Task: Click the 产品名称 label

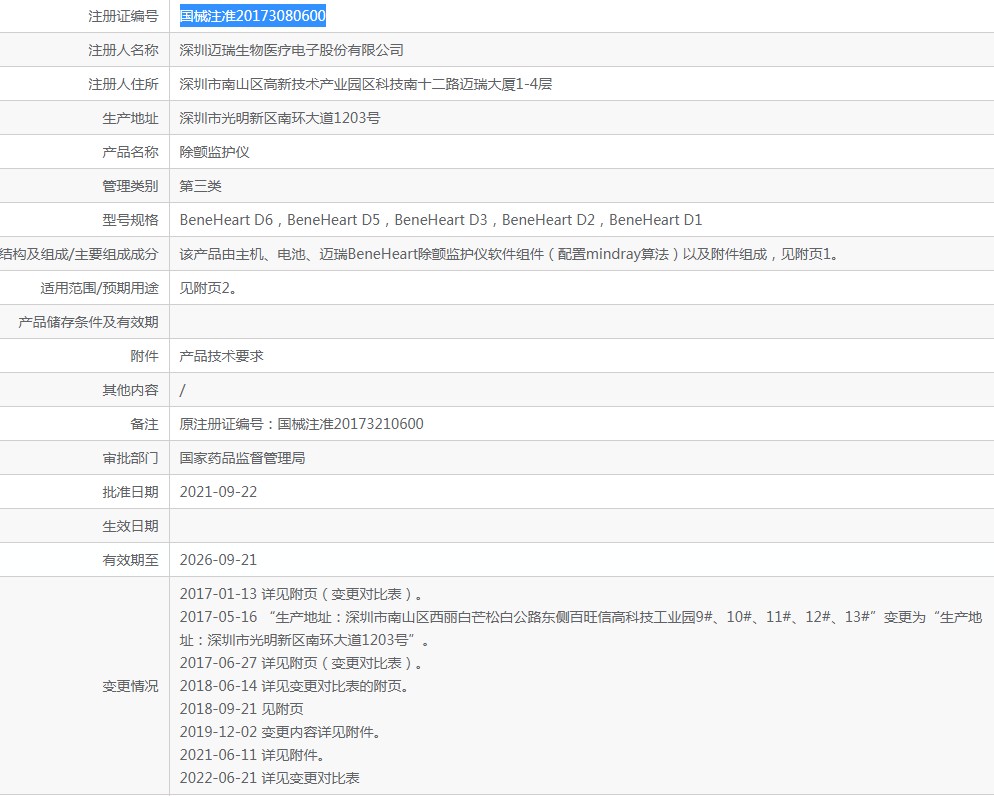Action: [130, 152]
